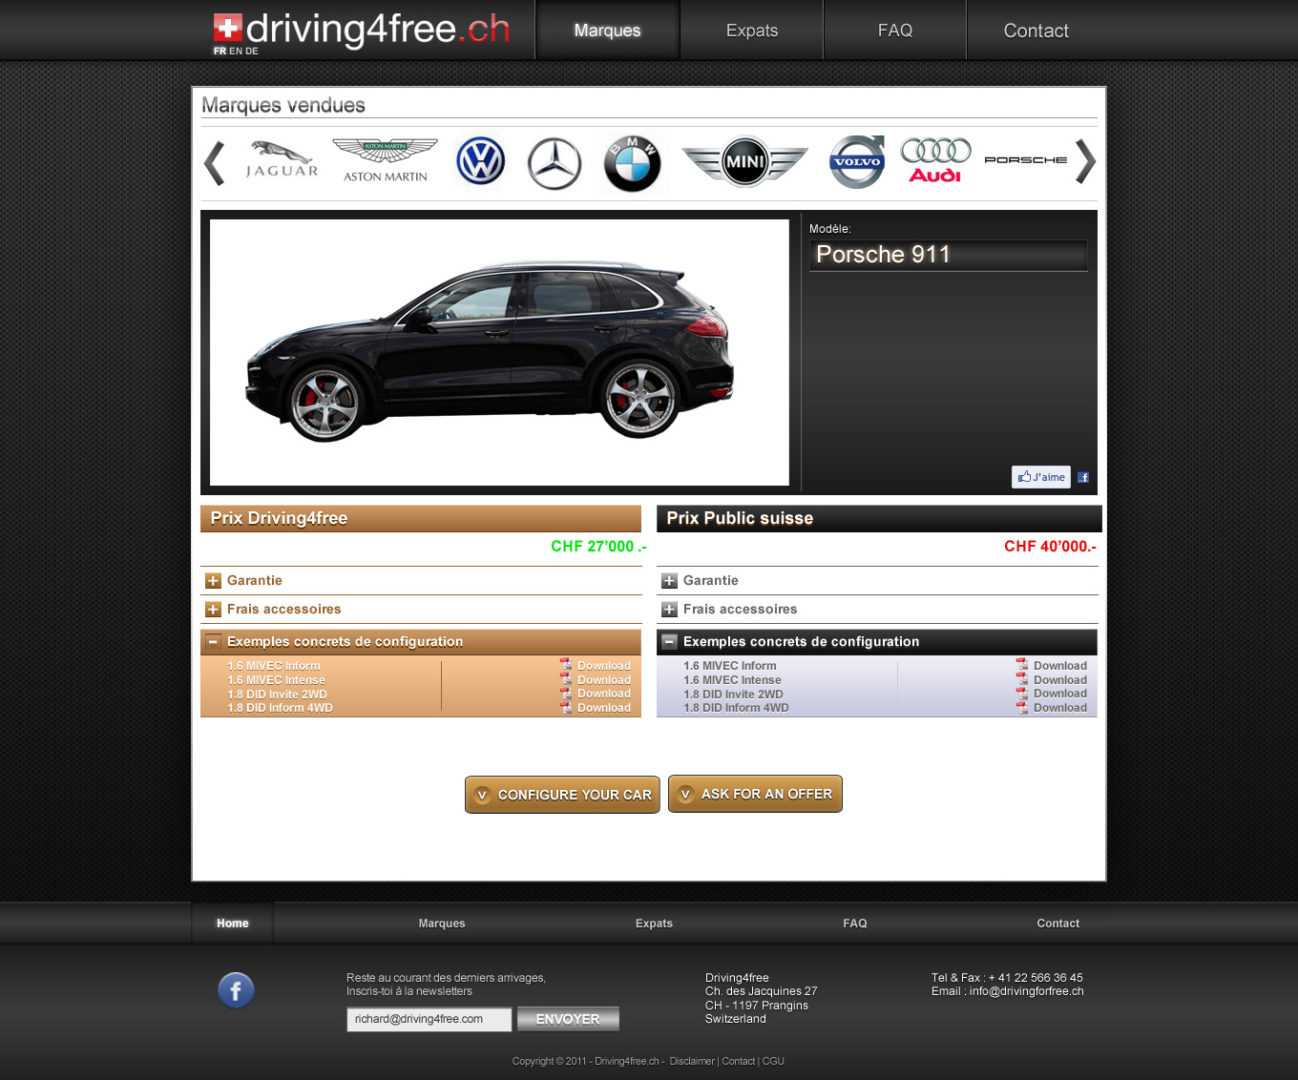Screen dimensions: 1298x1080
Task: Click the small Facebook share icon
Action: pos(1083,477)
